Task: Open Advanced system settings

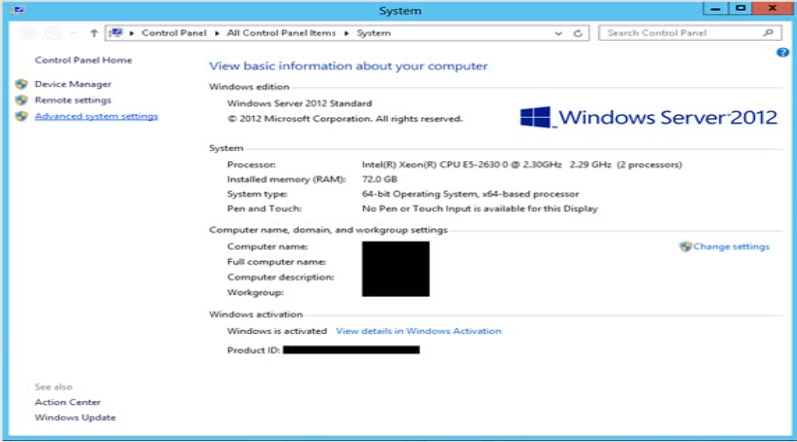Action: click(96, 116)
